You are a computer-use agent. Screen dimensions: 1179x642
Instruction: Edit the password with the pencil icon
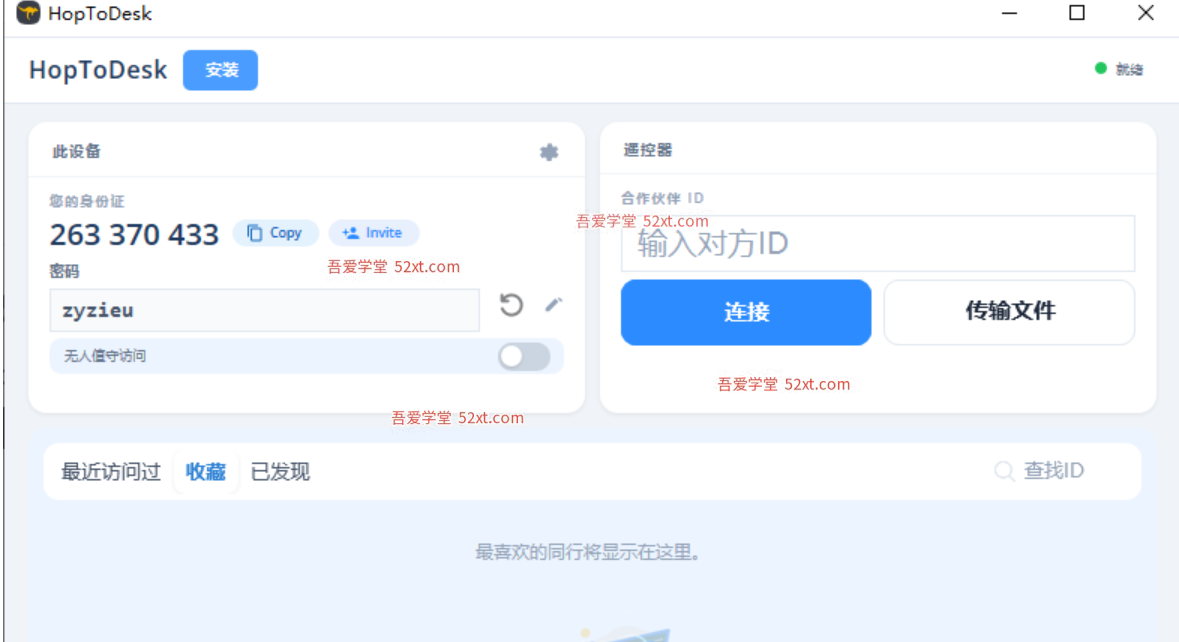(x=553, y=304)
